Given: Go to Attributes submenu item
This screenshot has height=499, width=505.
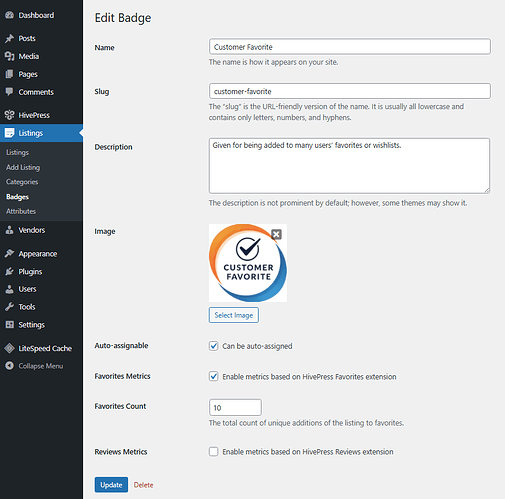Looking at the screenshot, I should pyautogui.click(x=21, y=211).
